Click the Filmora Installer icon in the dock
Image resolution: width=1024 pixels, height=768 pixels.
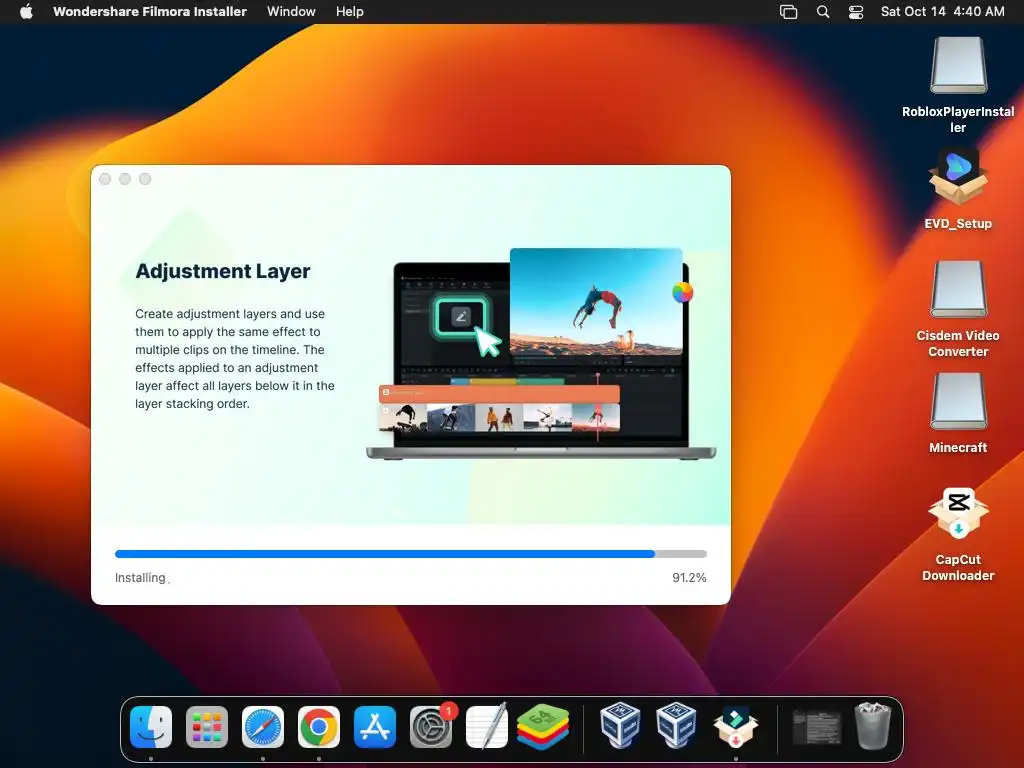[735, 727]
